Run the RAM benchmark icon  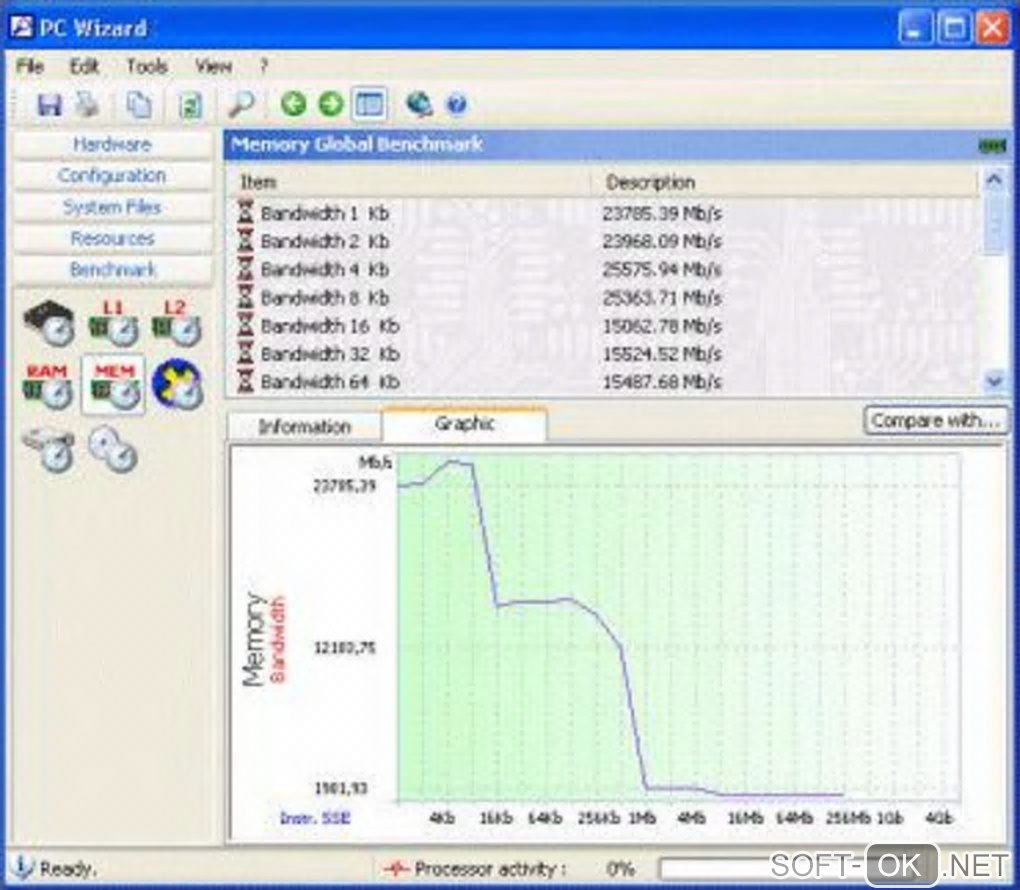coord(47,385)
